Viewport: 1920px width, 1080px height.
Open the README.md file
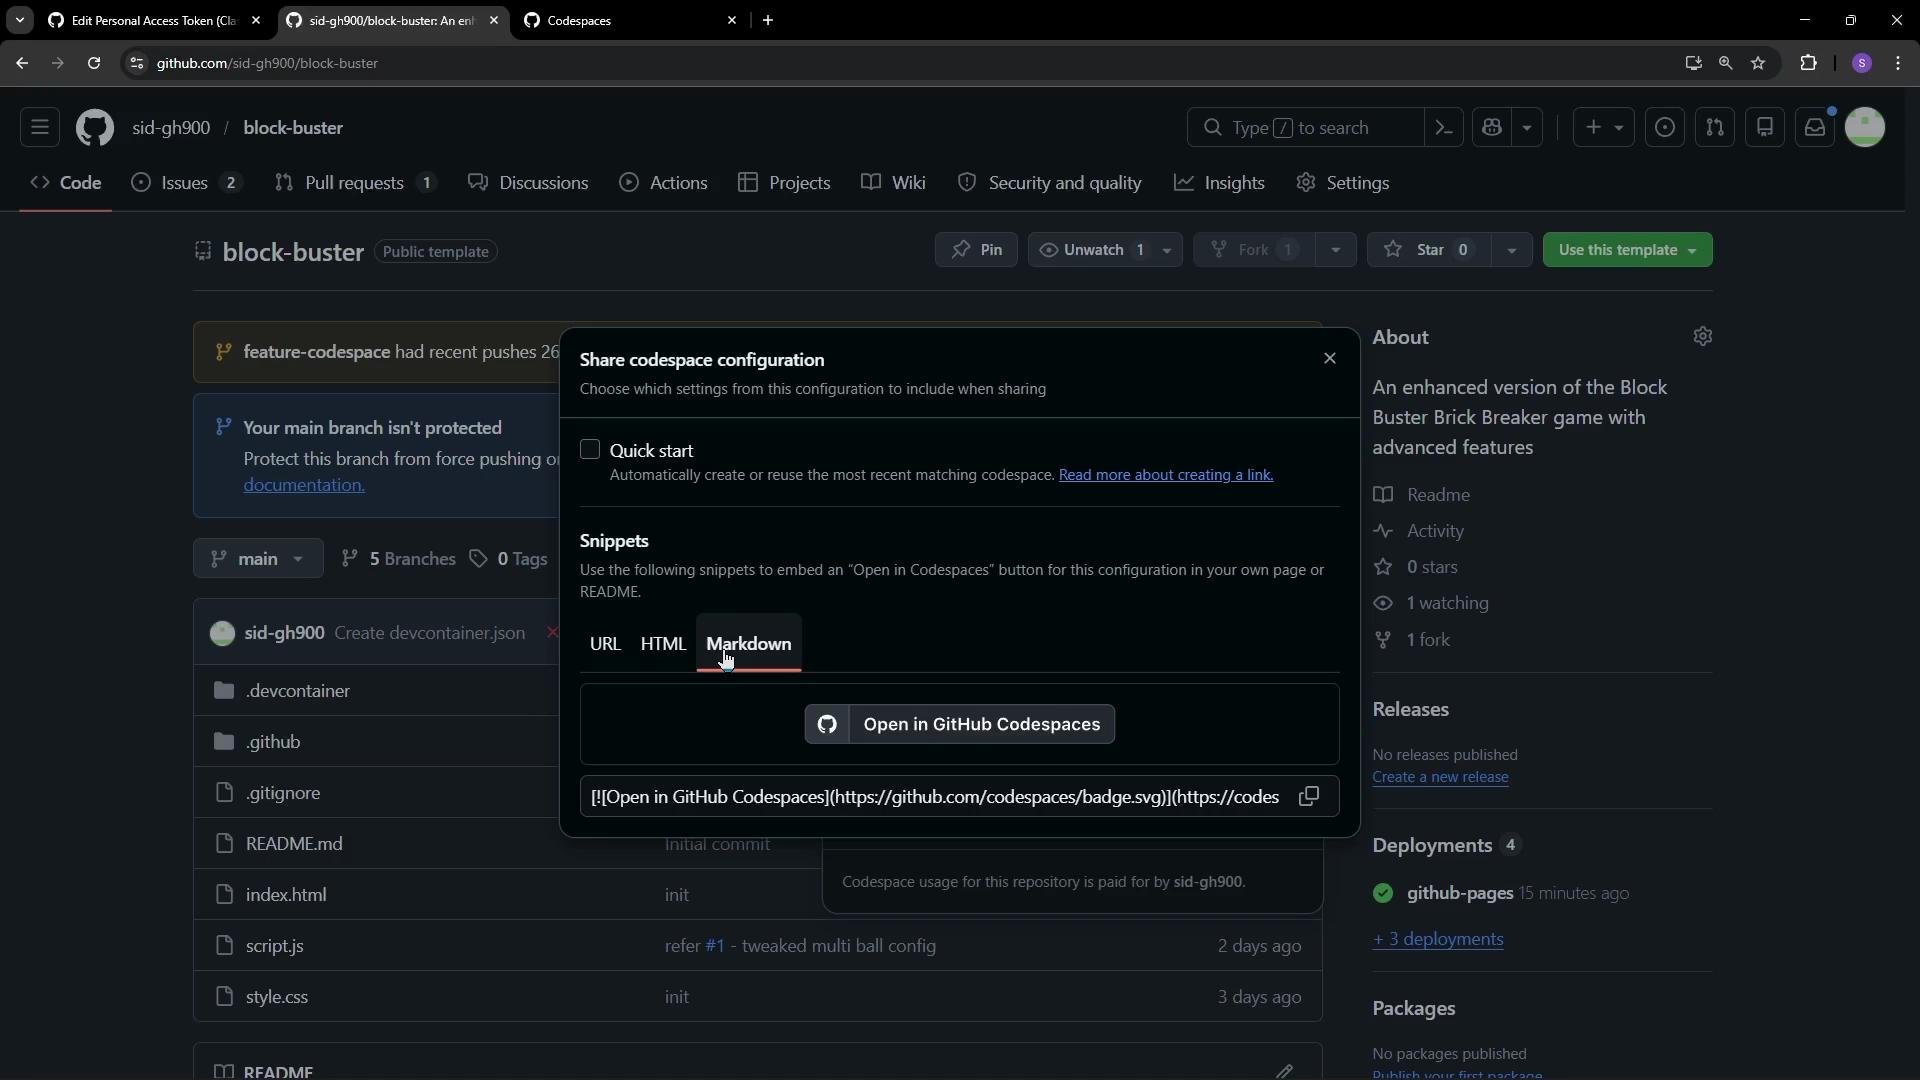[294, 844]
